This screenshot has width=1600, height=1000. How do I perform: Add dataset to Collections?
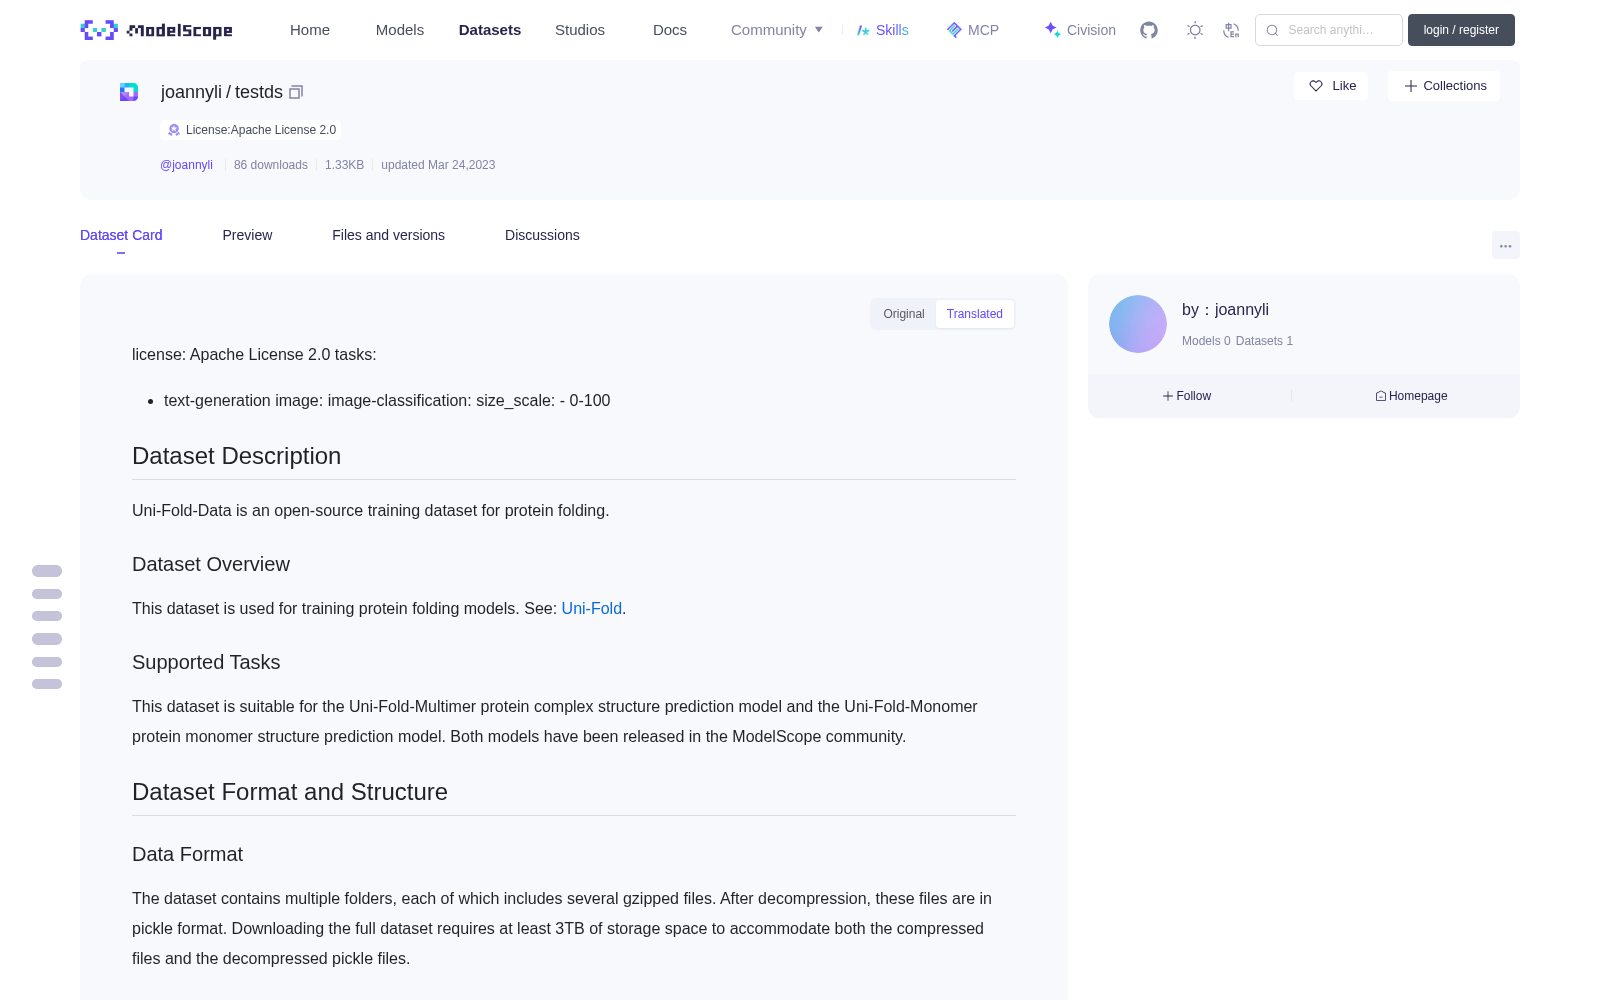pos(1444,86)
